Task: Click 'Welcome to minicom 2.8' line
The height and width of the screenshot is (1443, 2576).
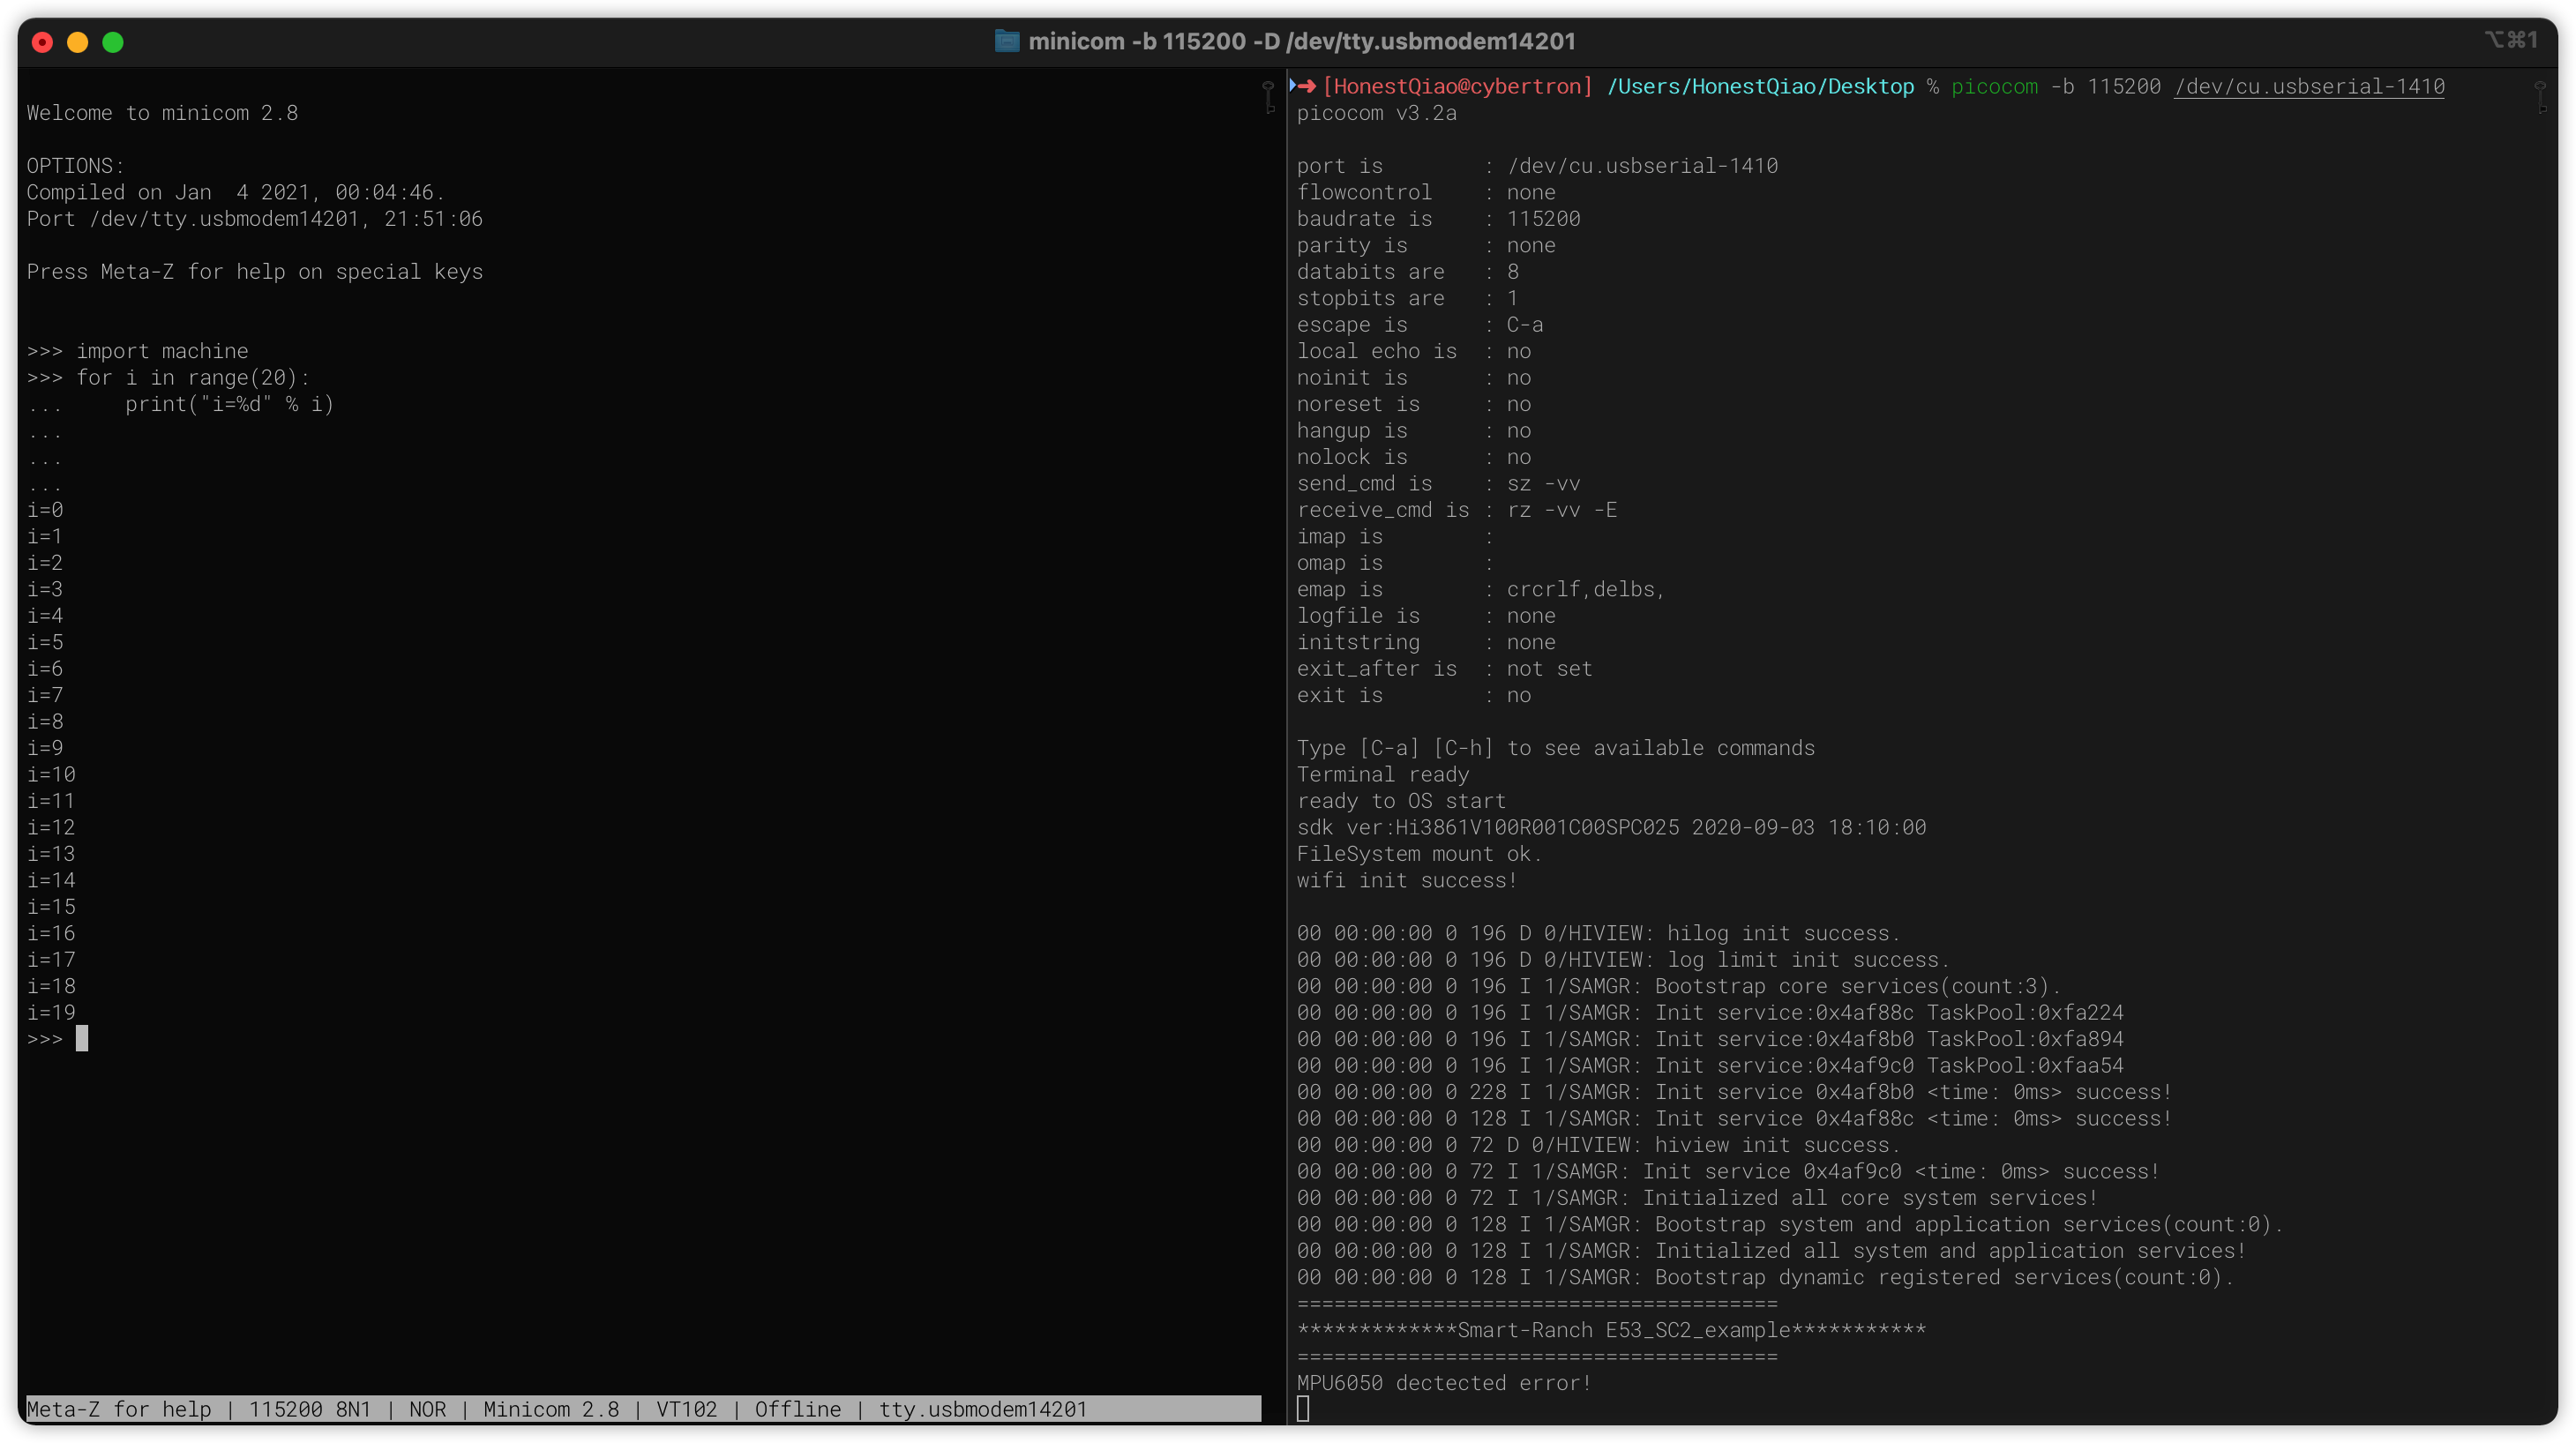Action: click(162, 113)
